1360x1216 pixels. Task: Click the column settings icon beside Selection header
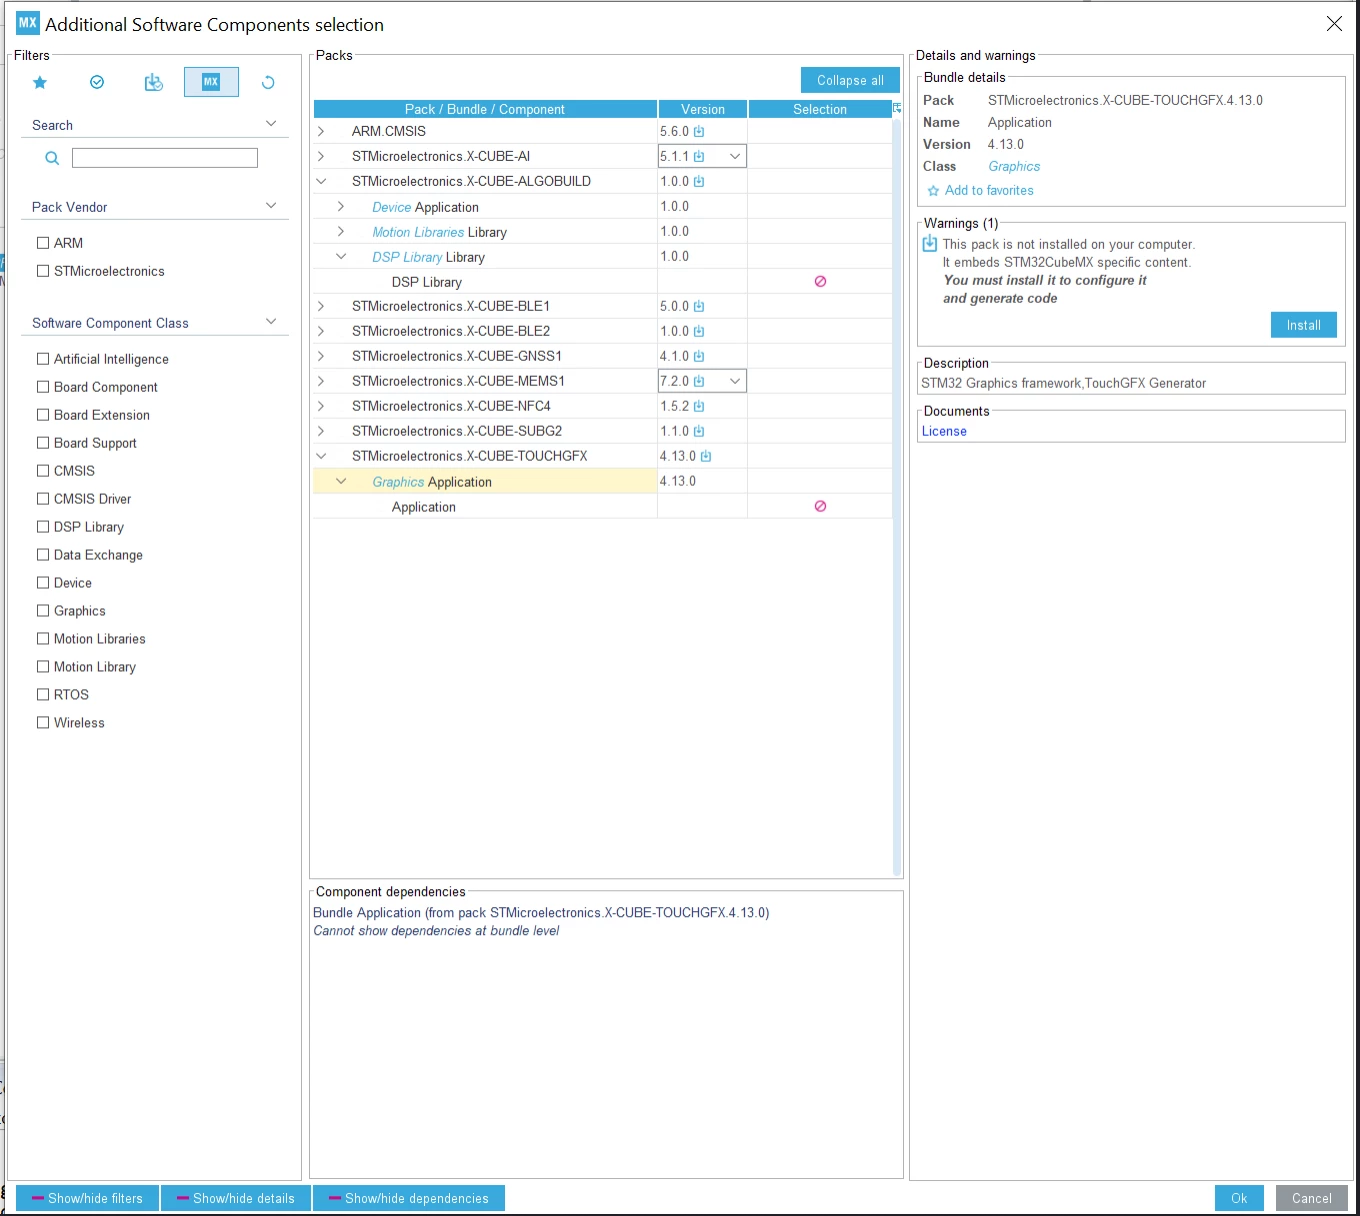click(x=897, y=108)
